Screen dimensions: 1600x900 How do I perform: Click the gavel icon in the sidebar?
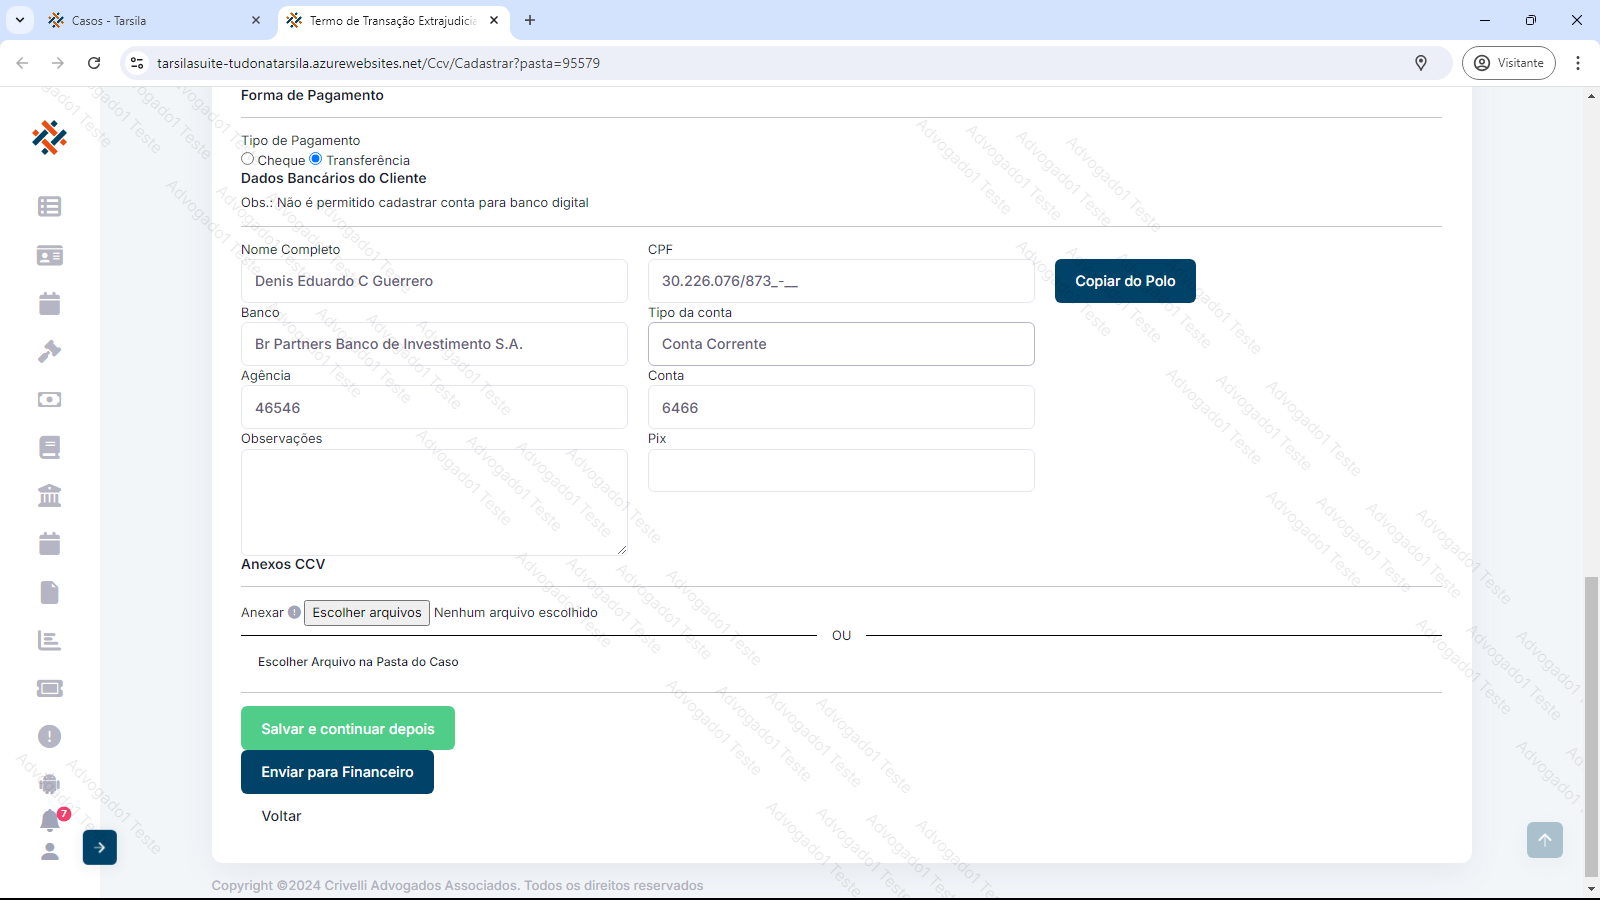pos(49,352)
